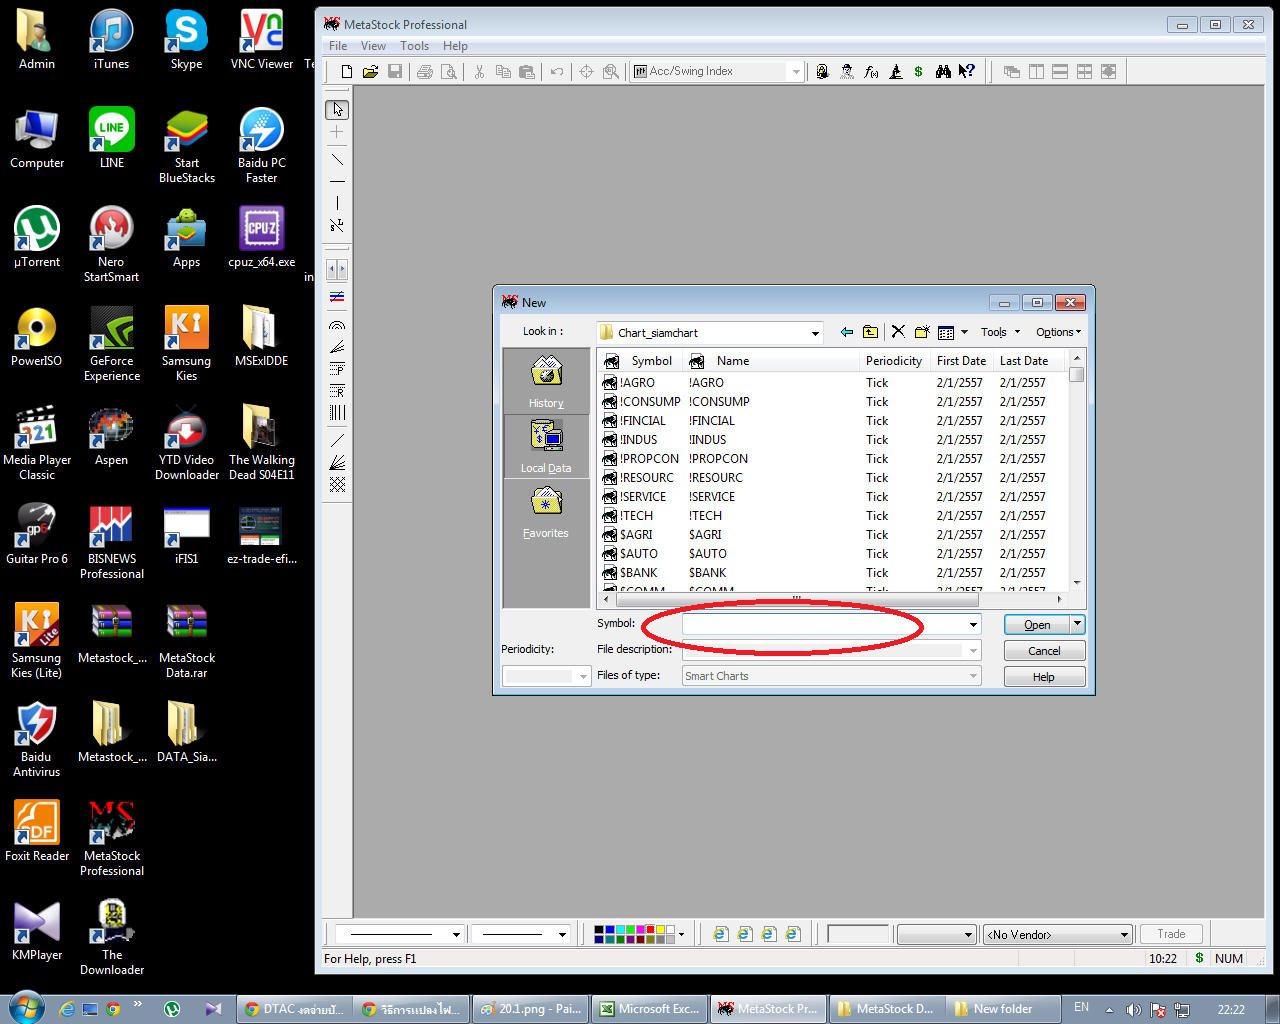This screenshot has width=1280, height=1024.
Task: Click the create new folder icon
Action: (x=922, y=332)
